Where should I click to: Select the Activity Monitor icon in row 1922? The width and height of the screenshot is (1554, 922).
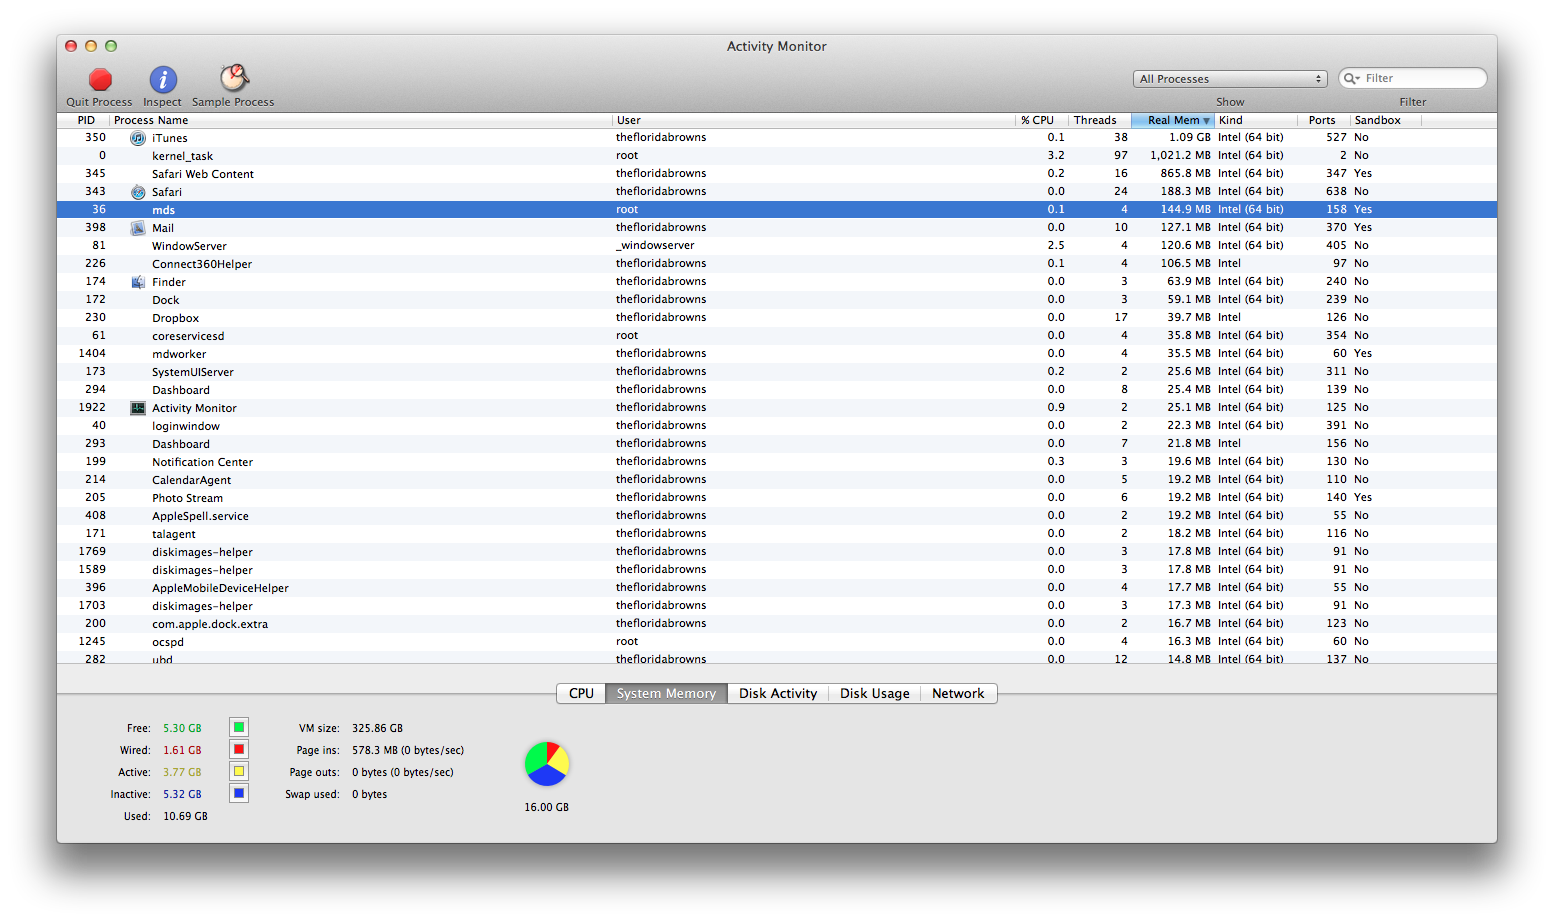pyautogui.click(x=138, y=408)
